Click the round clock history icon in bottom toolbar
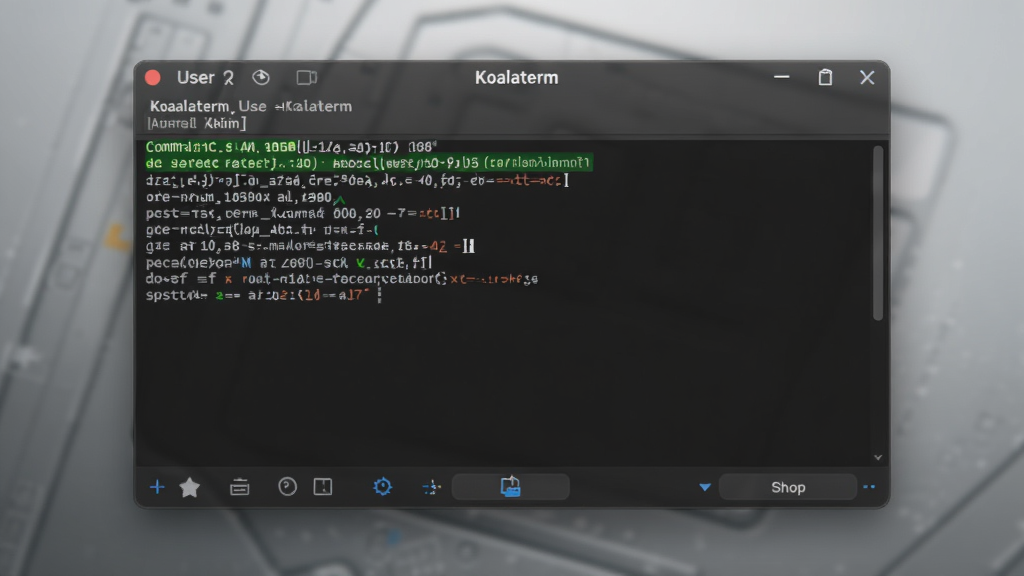 tap(287, 487)
